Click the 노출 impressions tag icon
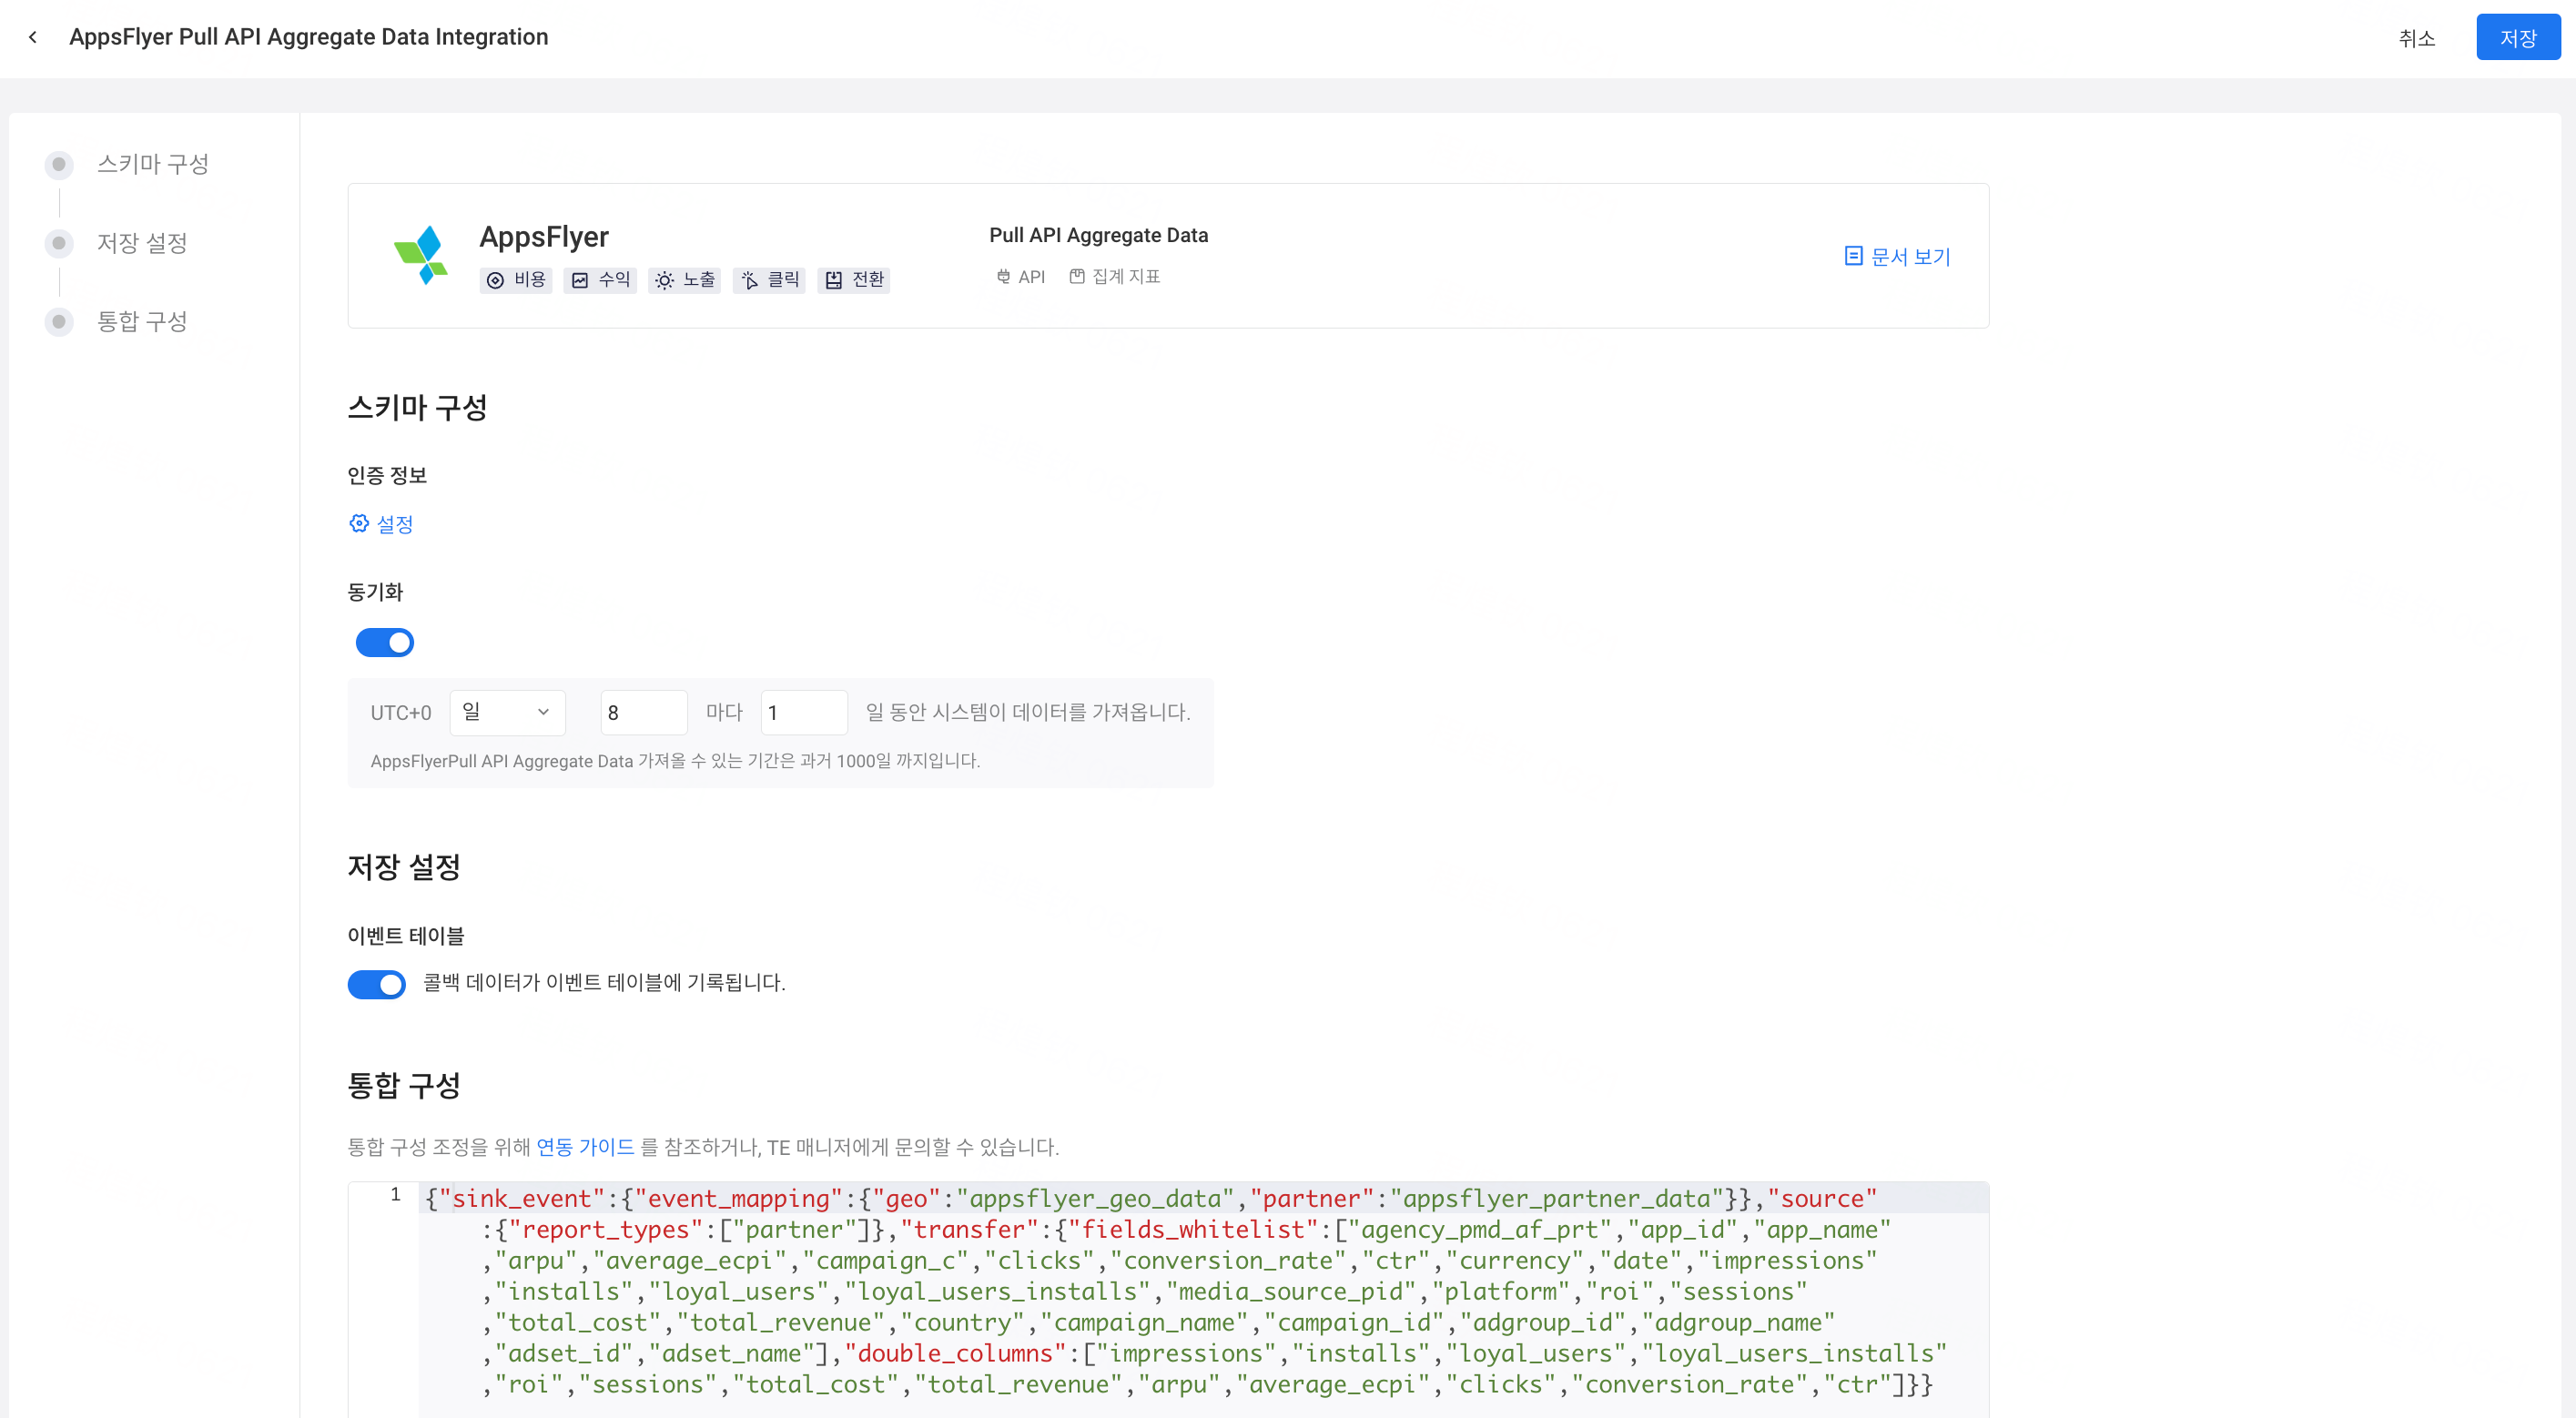The image size is (2576, 1418). 664,280
